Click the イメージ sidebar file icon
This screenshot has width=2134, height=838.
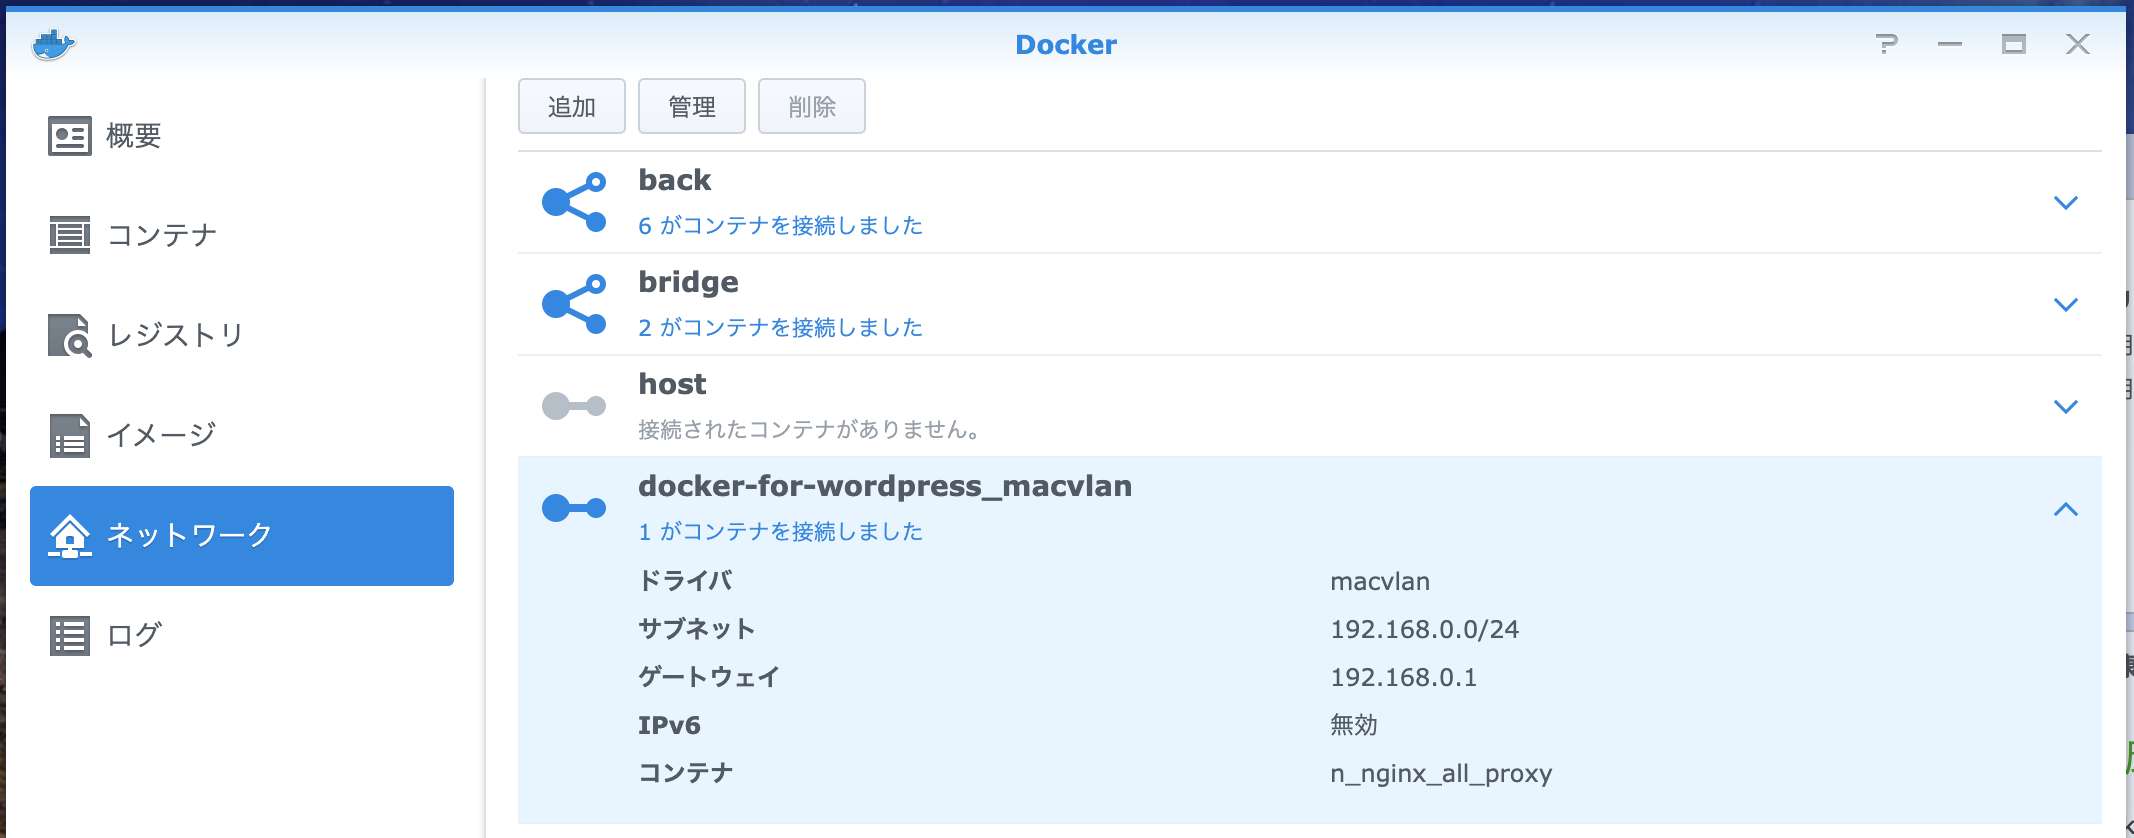pos(70,435)
